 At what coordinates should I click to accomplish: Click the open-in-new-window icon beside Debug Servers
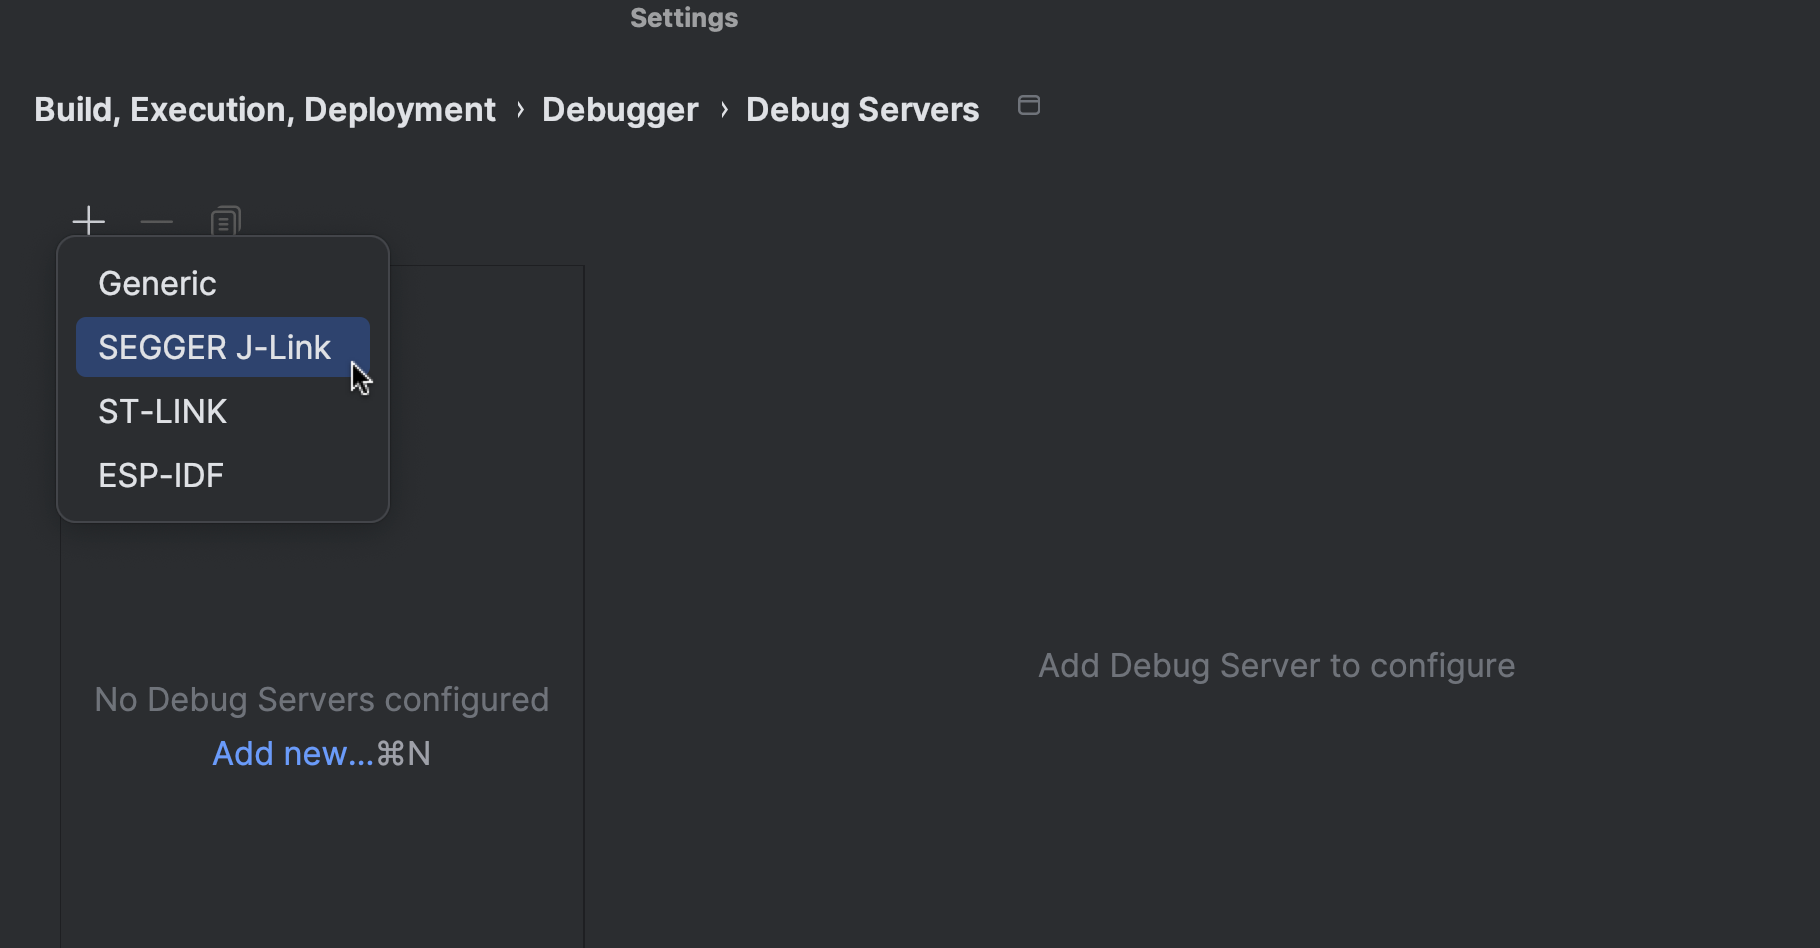1029,104
